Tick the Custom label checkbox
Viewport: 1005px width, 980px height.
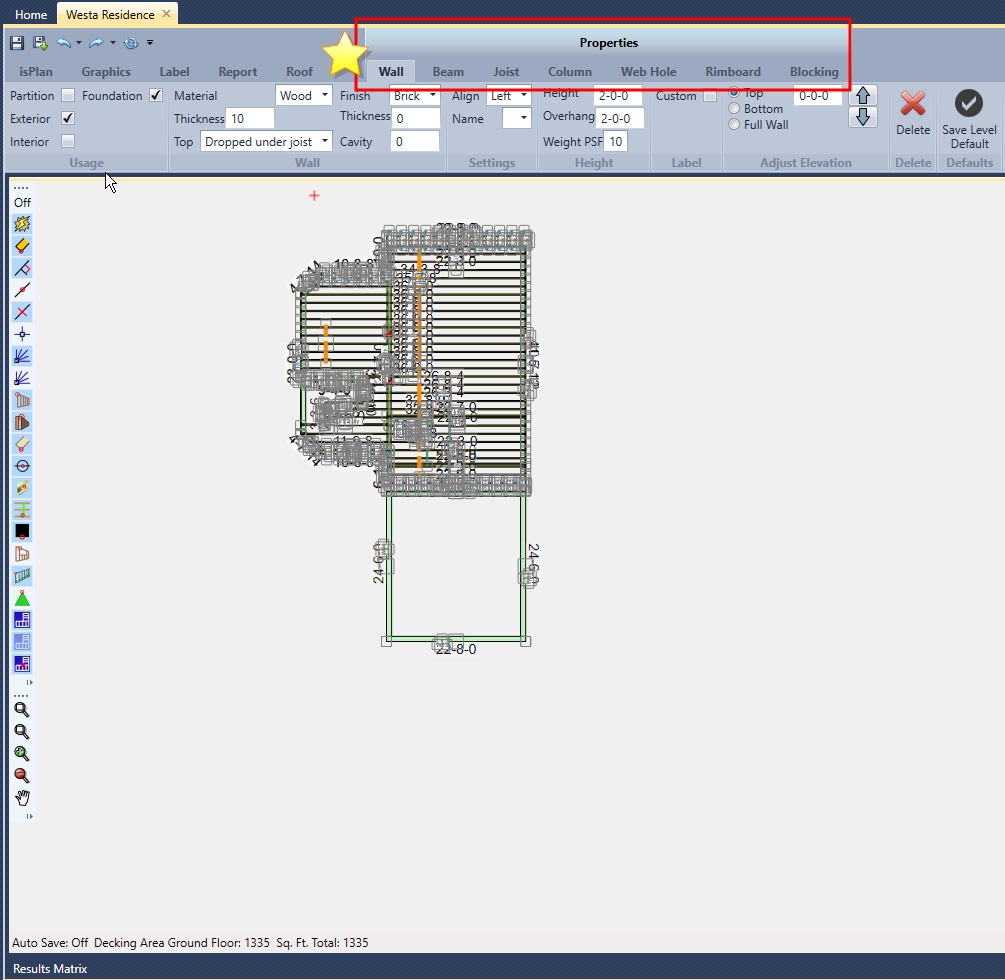click(710, 97)
